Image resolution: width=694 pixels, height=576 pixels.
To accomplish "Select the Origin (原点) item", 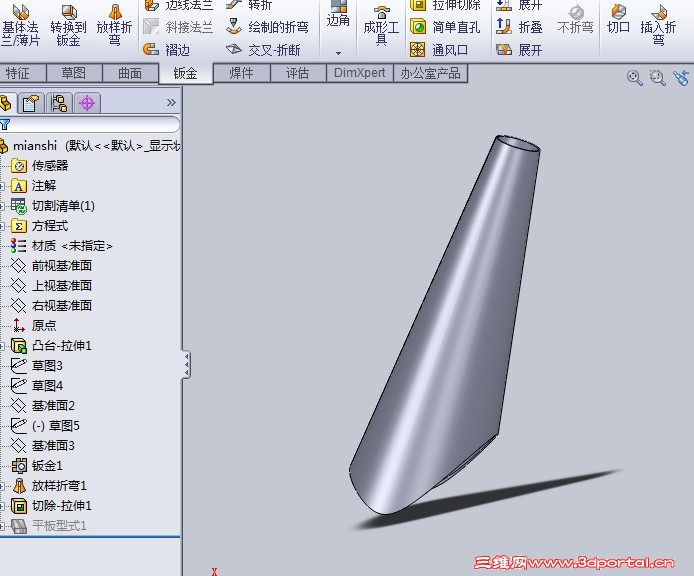I will pos(34,325).
